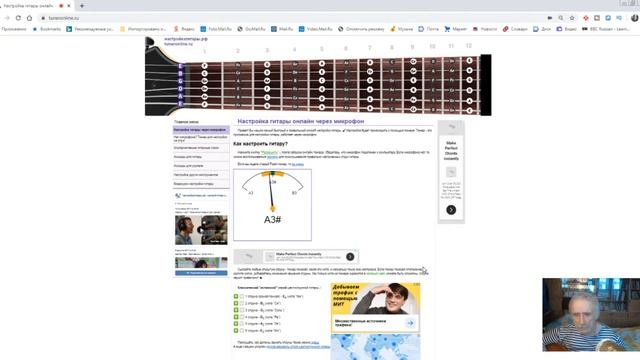The image size is (640, 360).
Task: Play the video thumbnail in left sidebar
Action: [x=201, y=230]
